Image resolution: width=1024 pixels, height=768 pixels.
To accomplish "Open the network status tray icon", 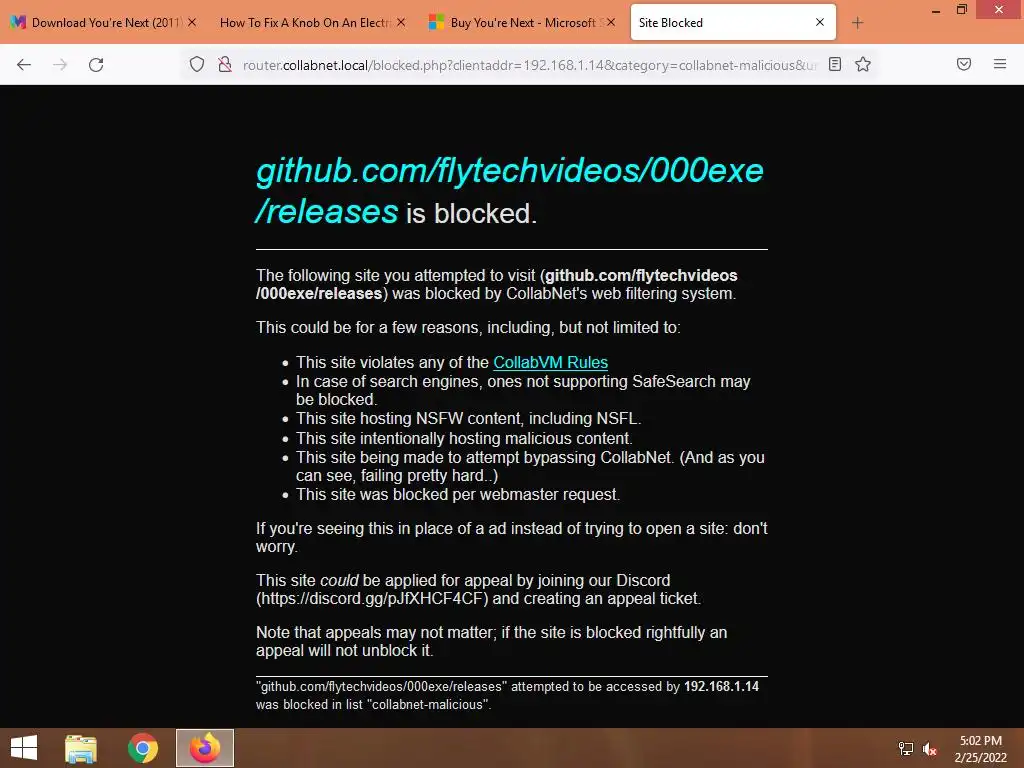I will tap(905, 749).
